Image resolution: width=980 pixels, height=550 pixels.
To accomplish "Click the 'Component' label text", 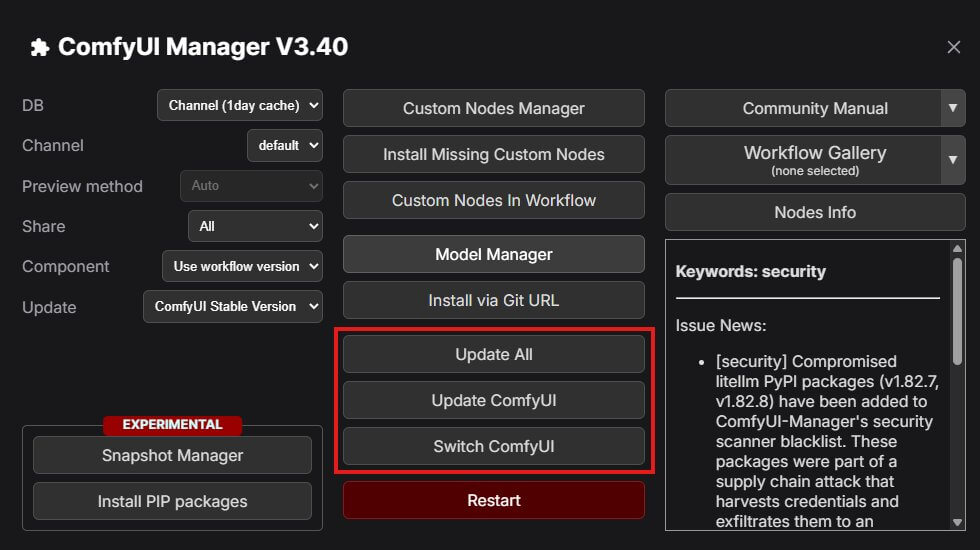I will (x=66, y=266).
